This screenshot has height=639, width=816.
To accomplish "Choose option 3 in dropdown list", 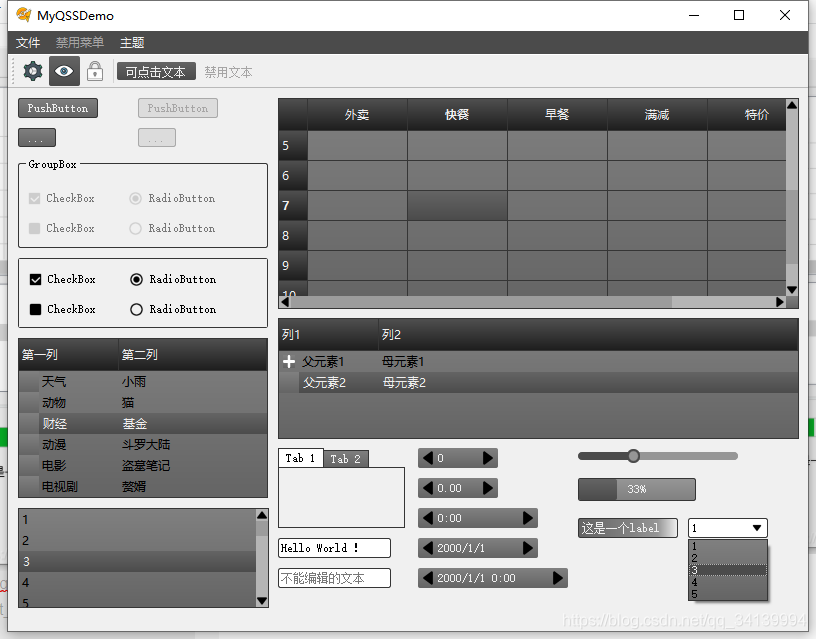I will click(728, 570).
